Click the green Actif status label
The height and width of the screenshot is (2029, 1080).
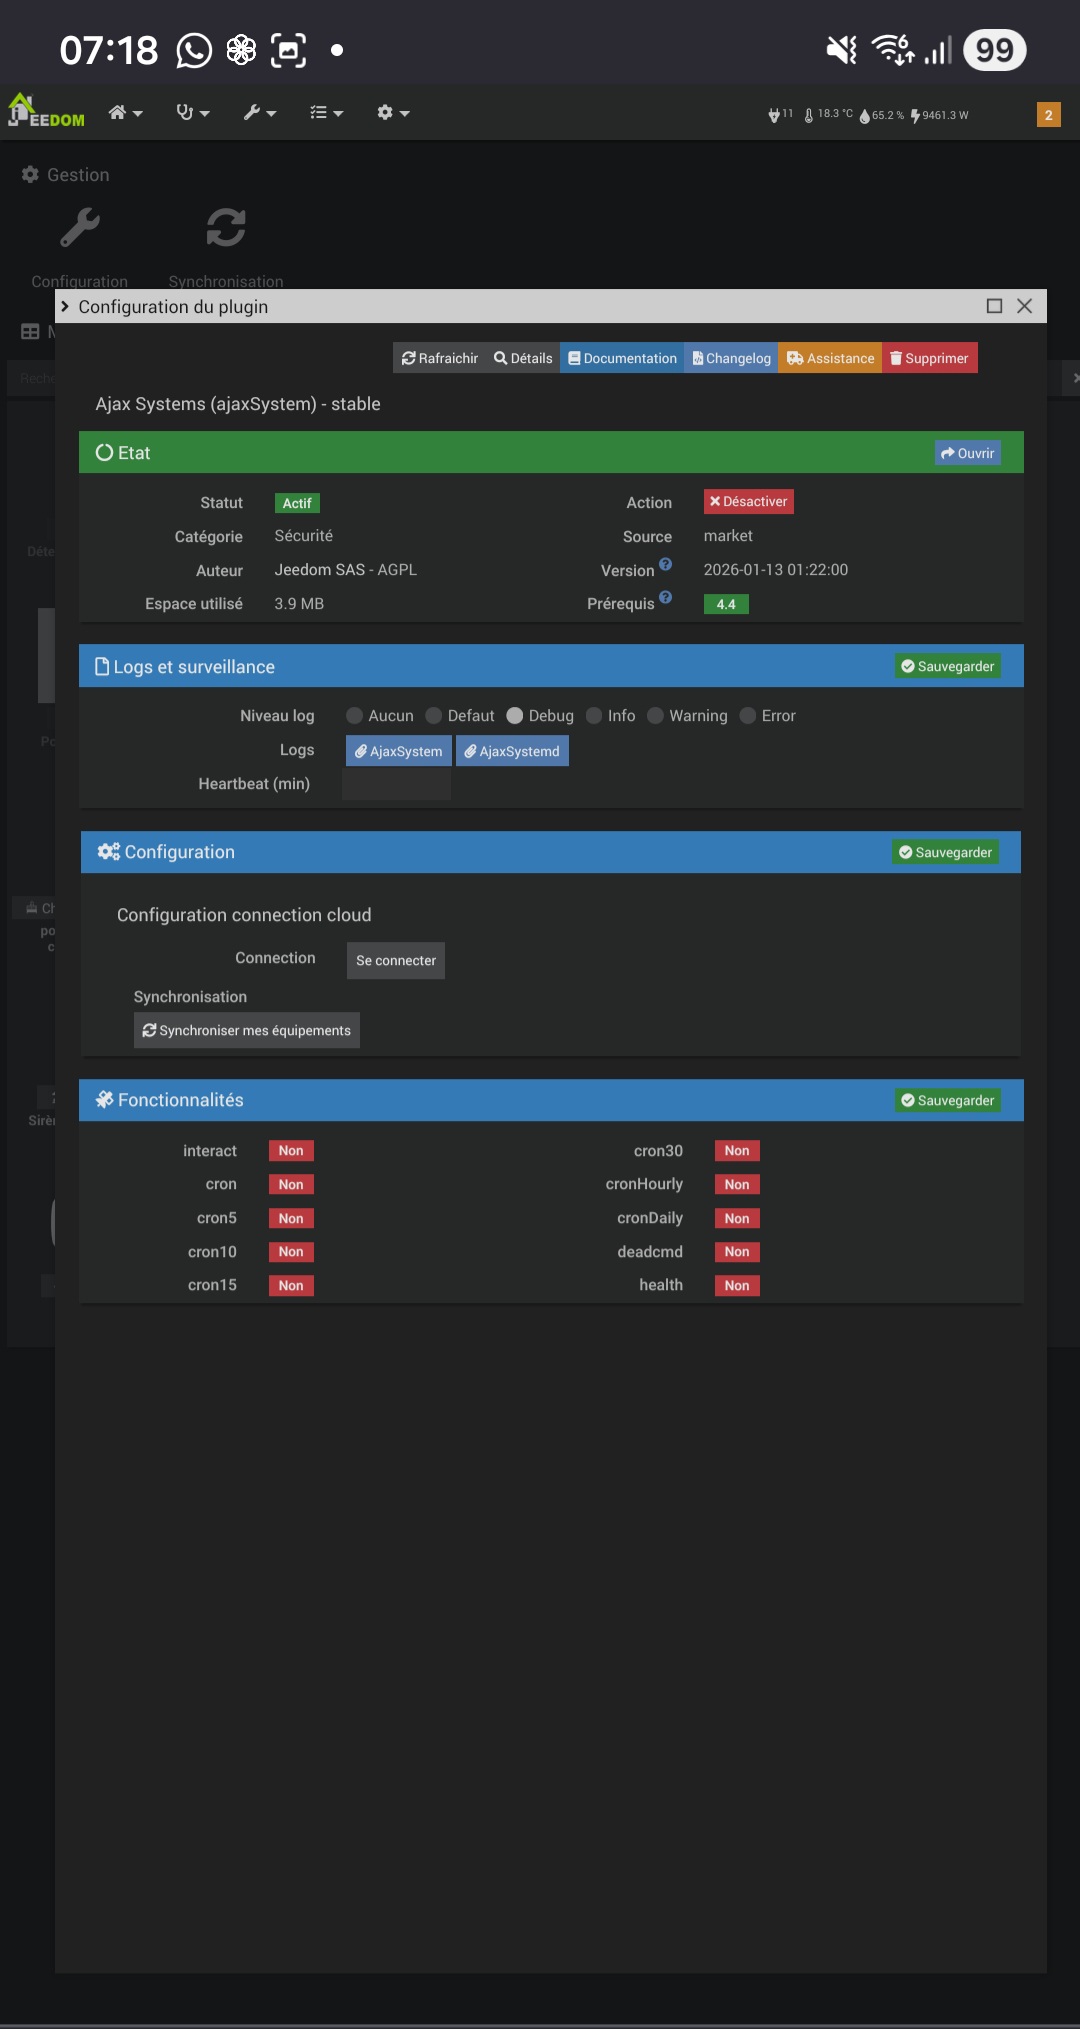297,503
